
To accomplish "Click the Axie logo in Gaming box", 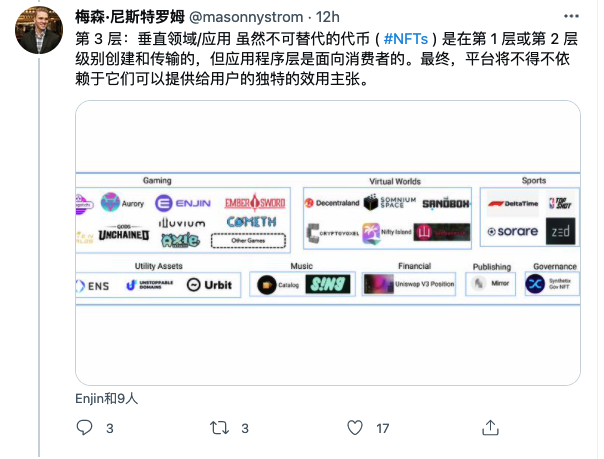I will [180, 240].
